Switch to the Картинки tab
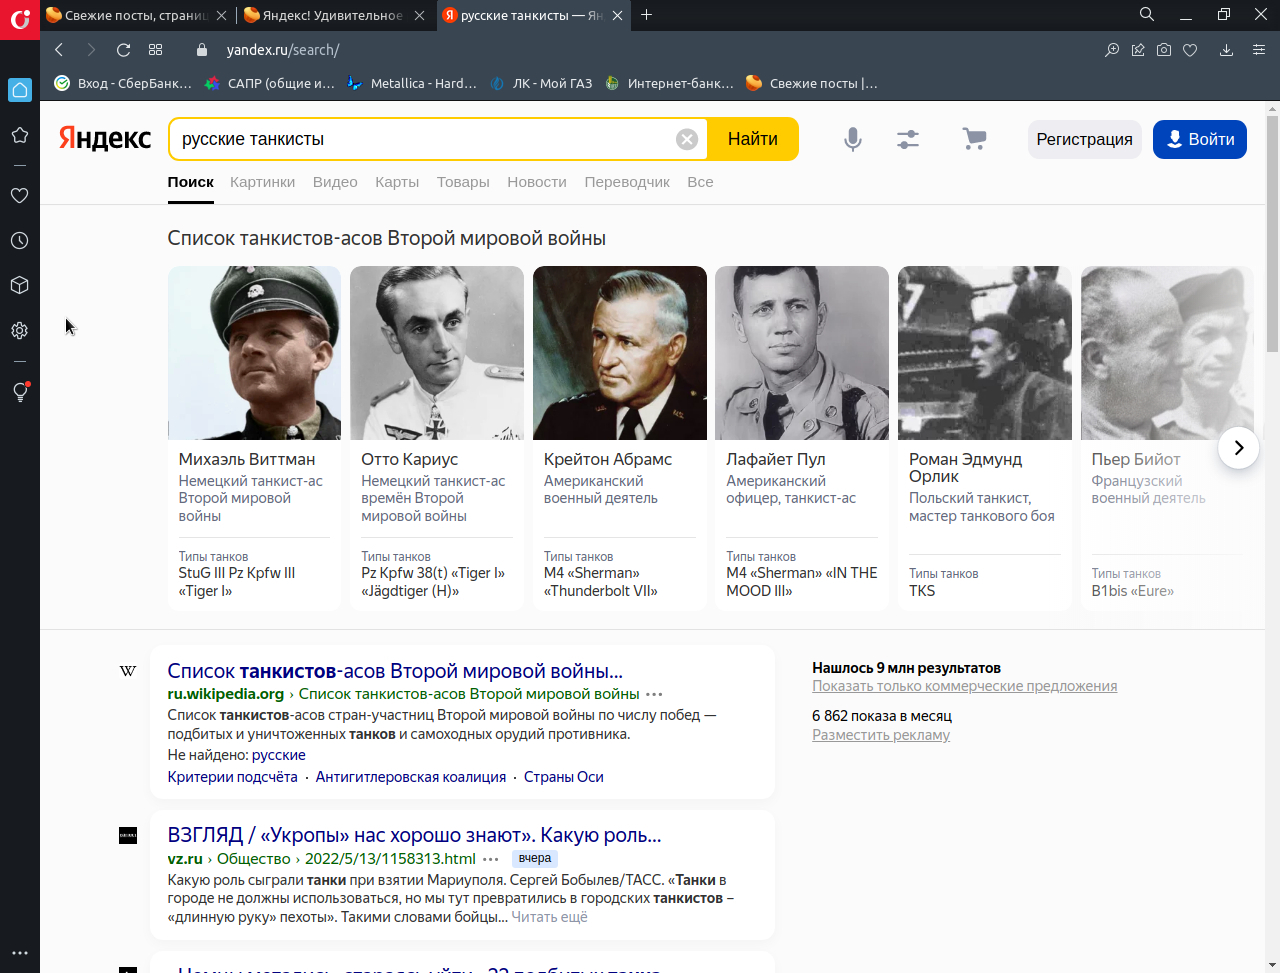This screenshot has height=973, width=1280. click(x=262, y=182)
